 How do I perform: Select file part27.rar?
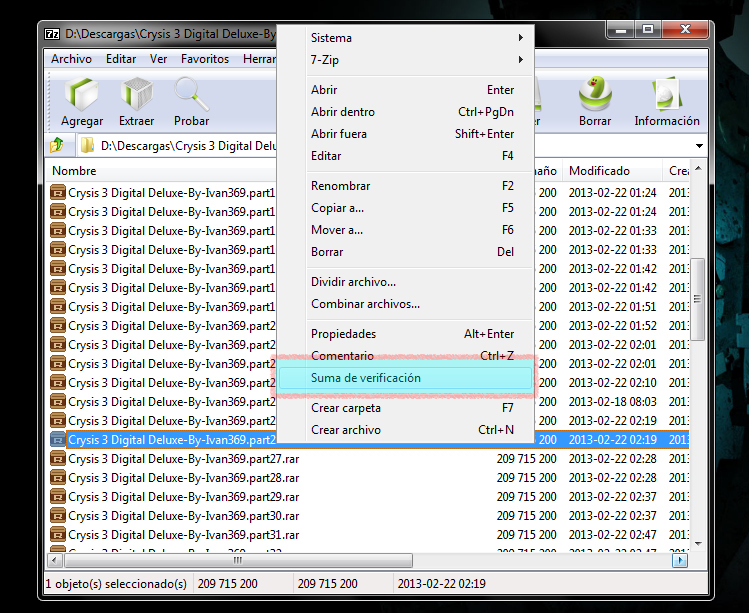[x=184, y=459]
